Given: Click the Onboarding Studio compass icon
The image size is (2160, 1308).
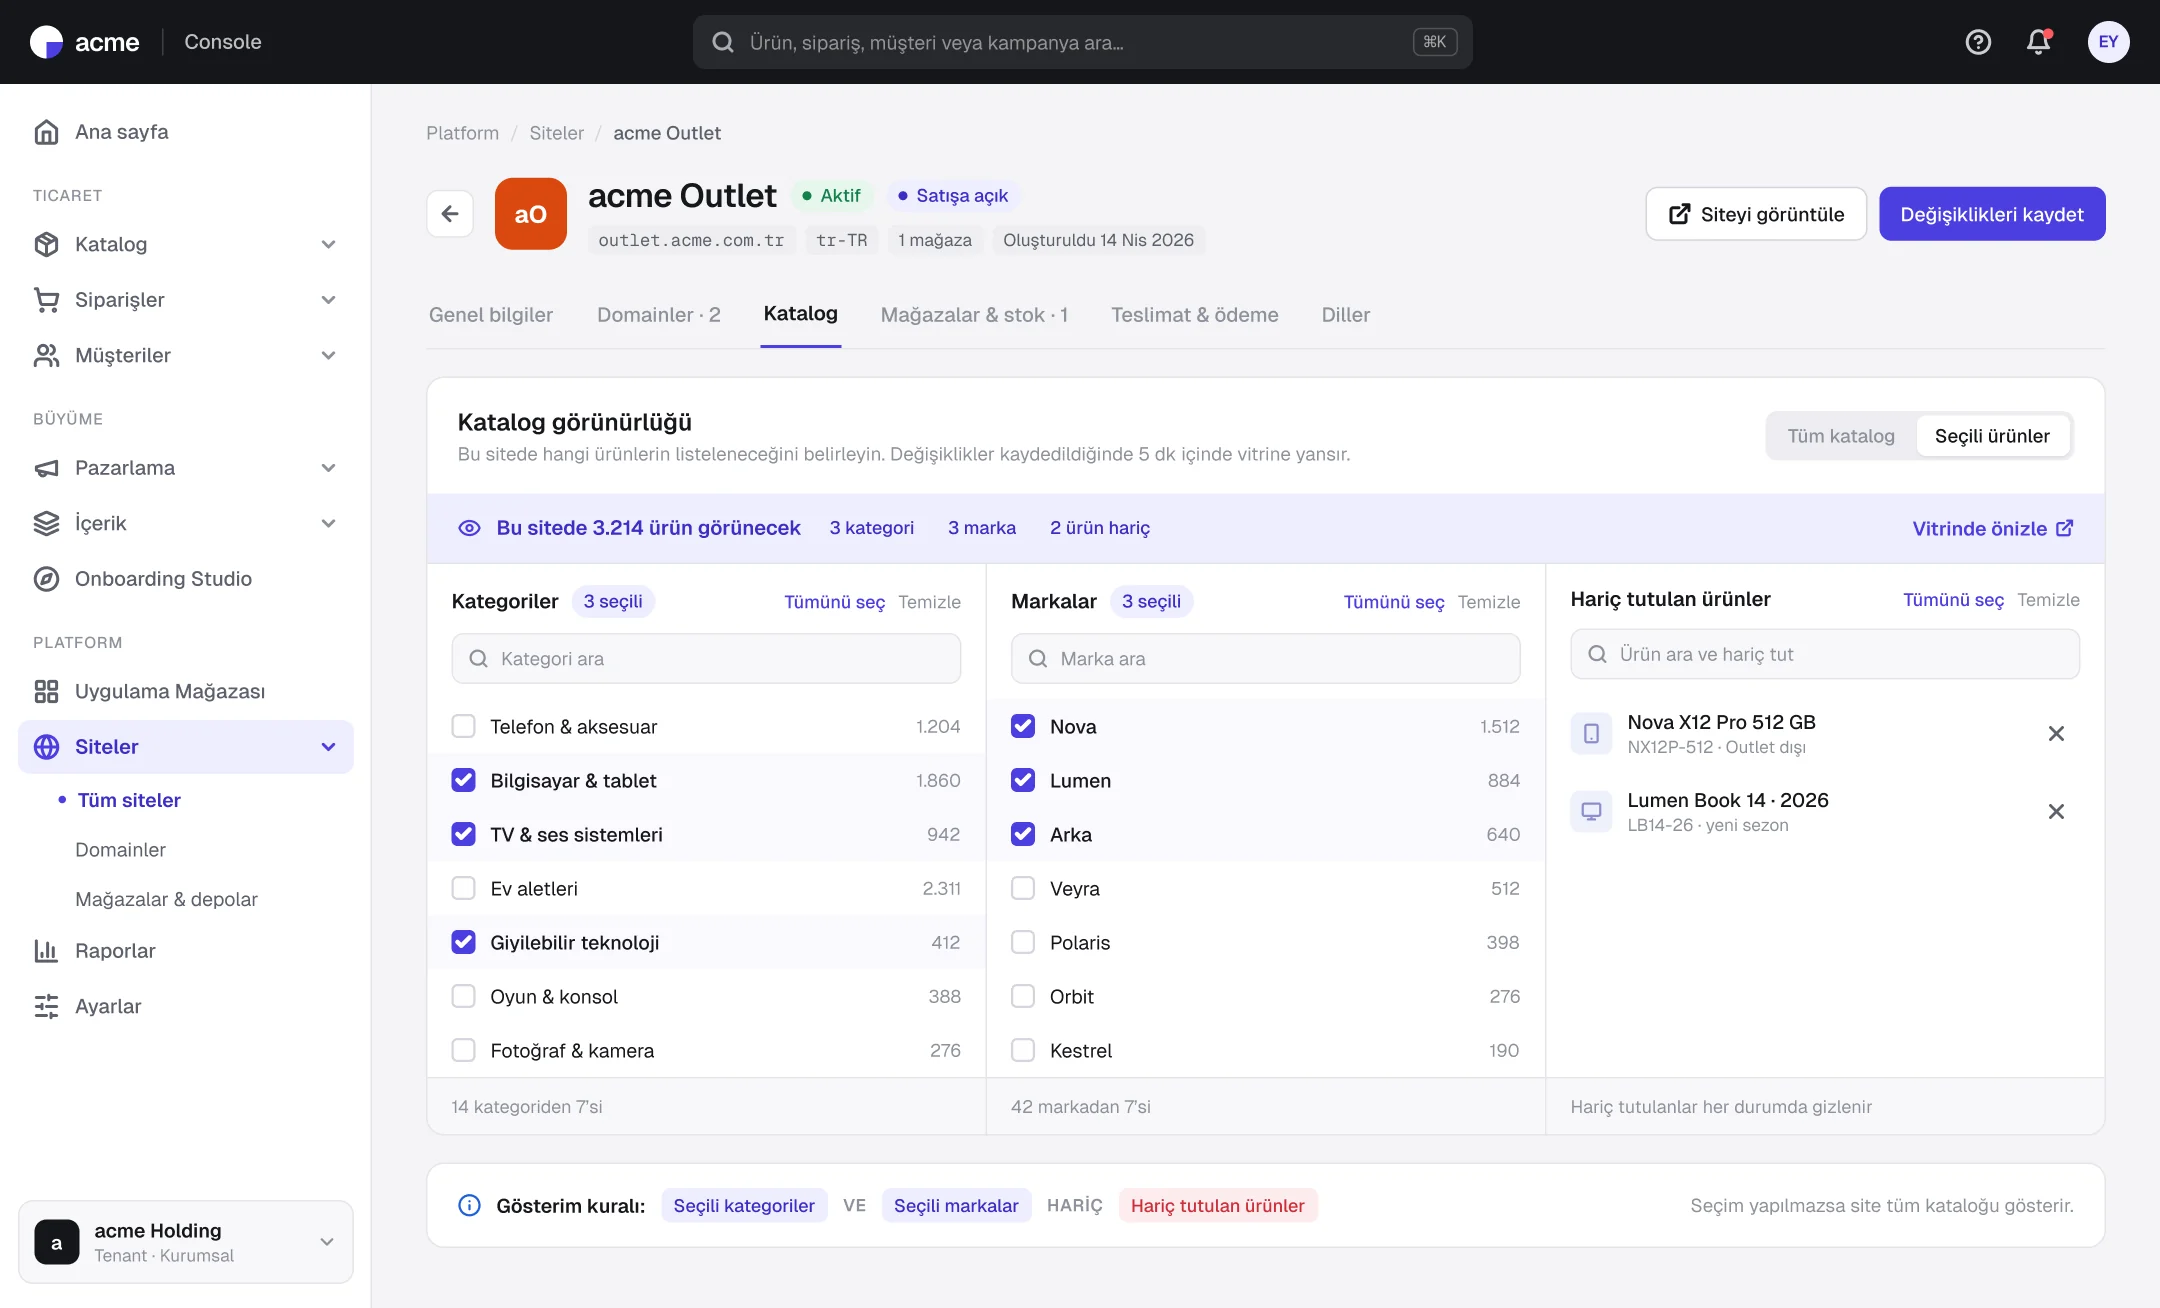Looking at the screenshot, I should point(46,579).
